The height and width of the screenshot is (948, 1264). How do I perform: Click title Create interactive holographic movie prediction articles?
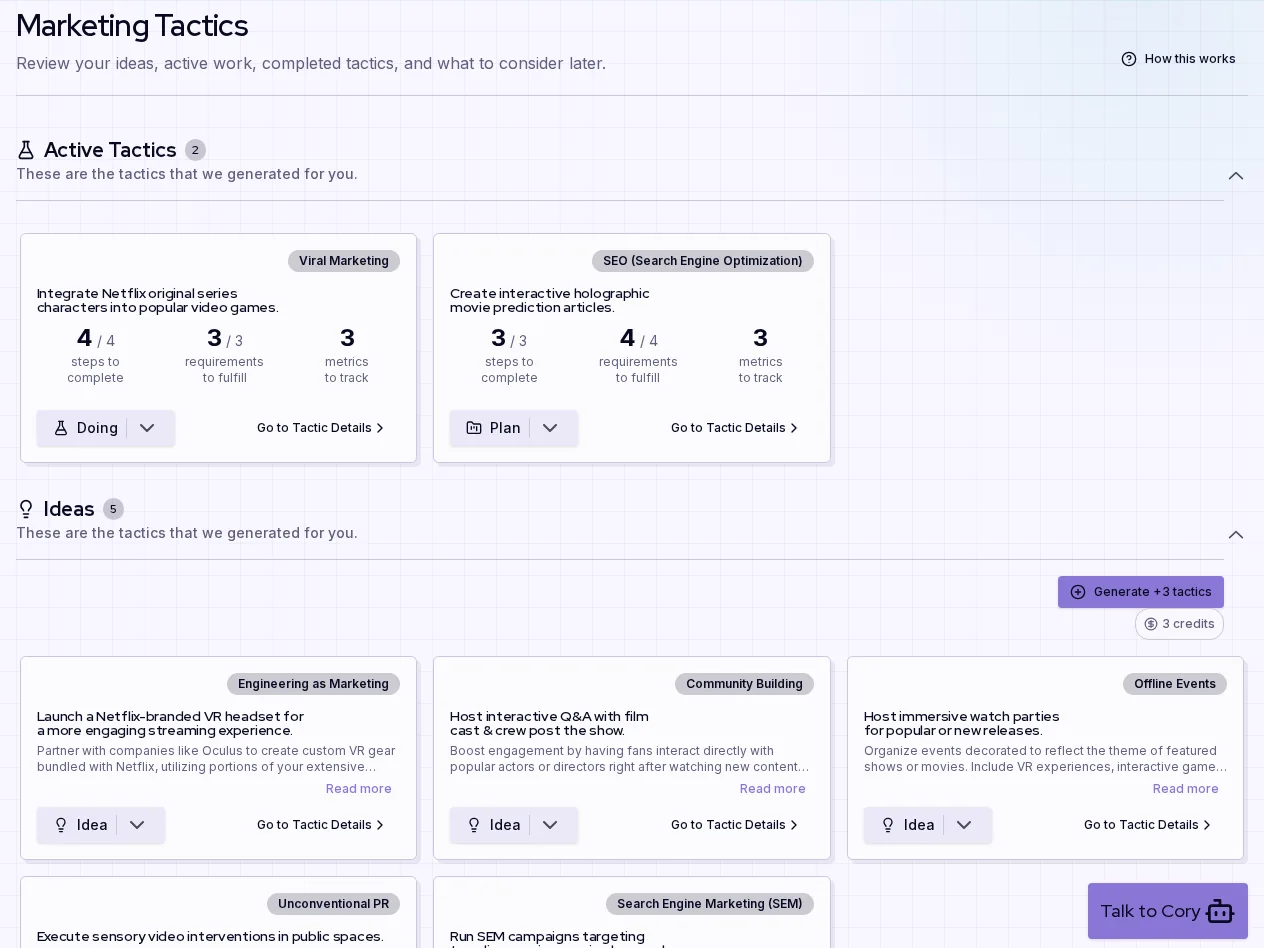[549, 300]
